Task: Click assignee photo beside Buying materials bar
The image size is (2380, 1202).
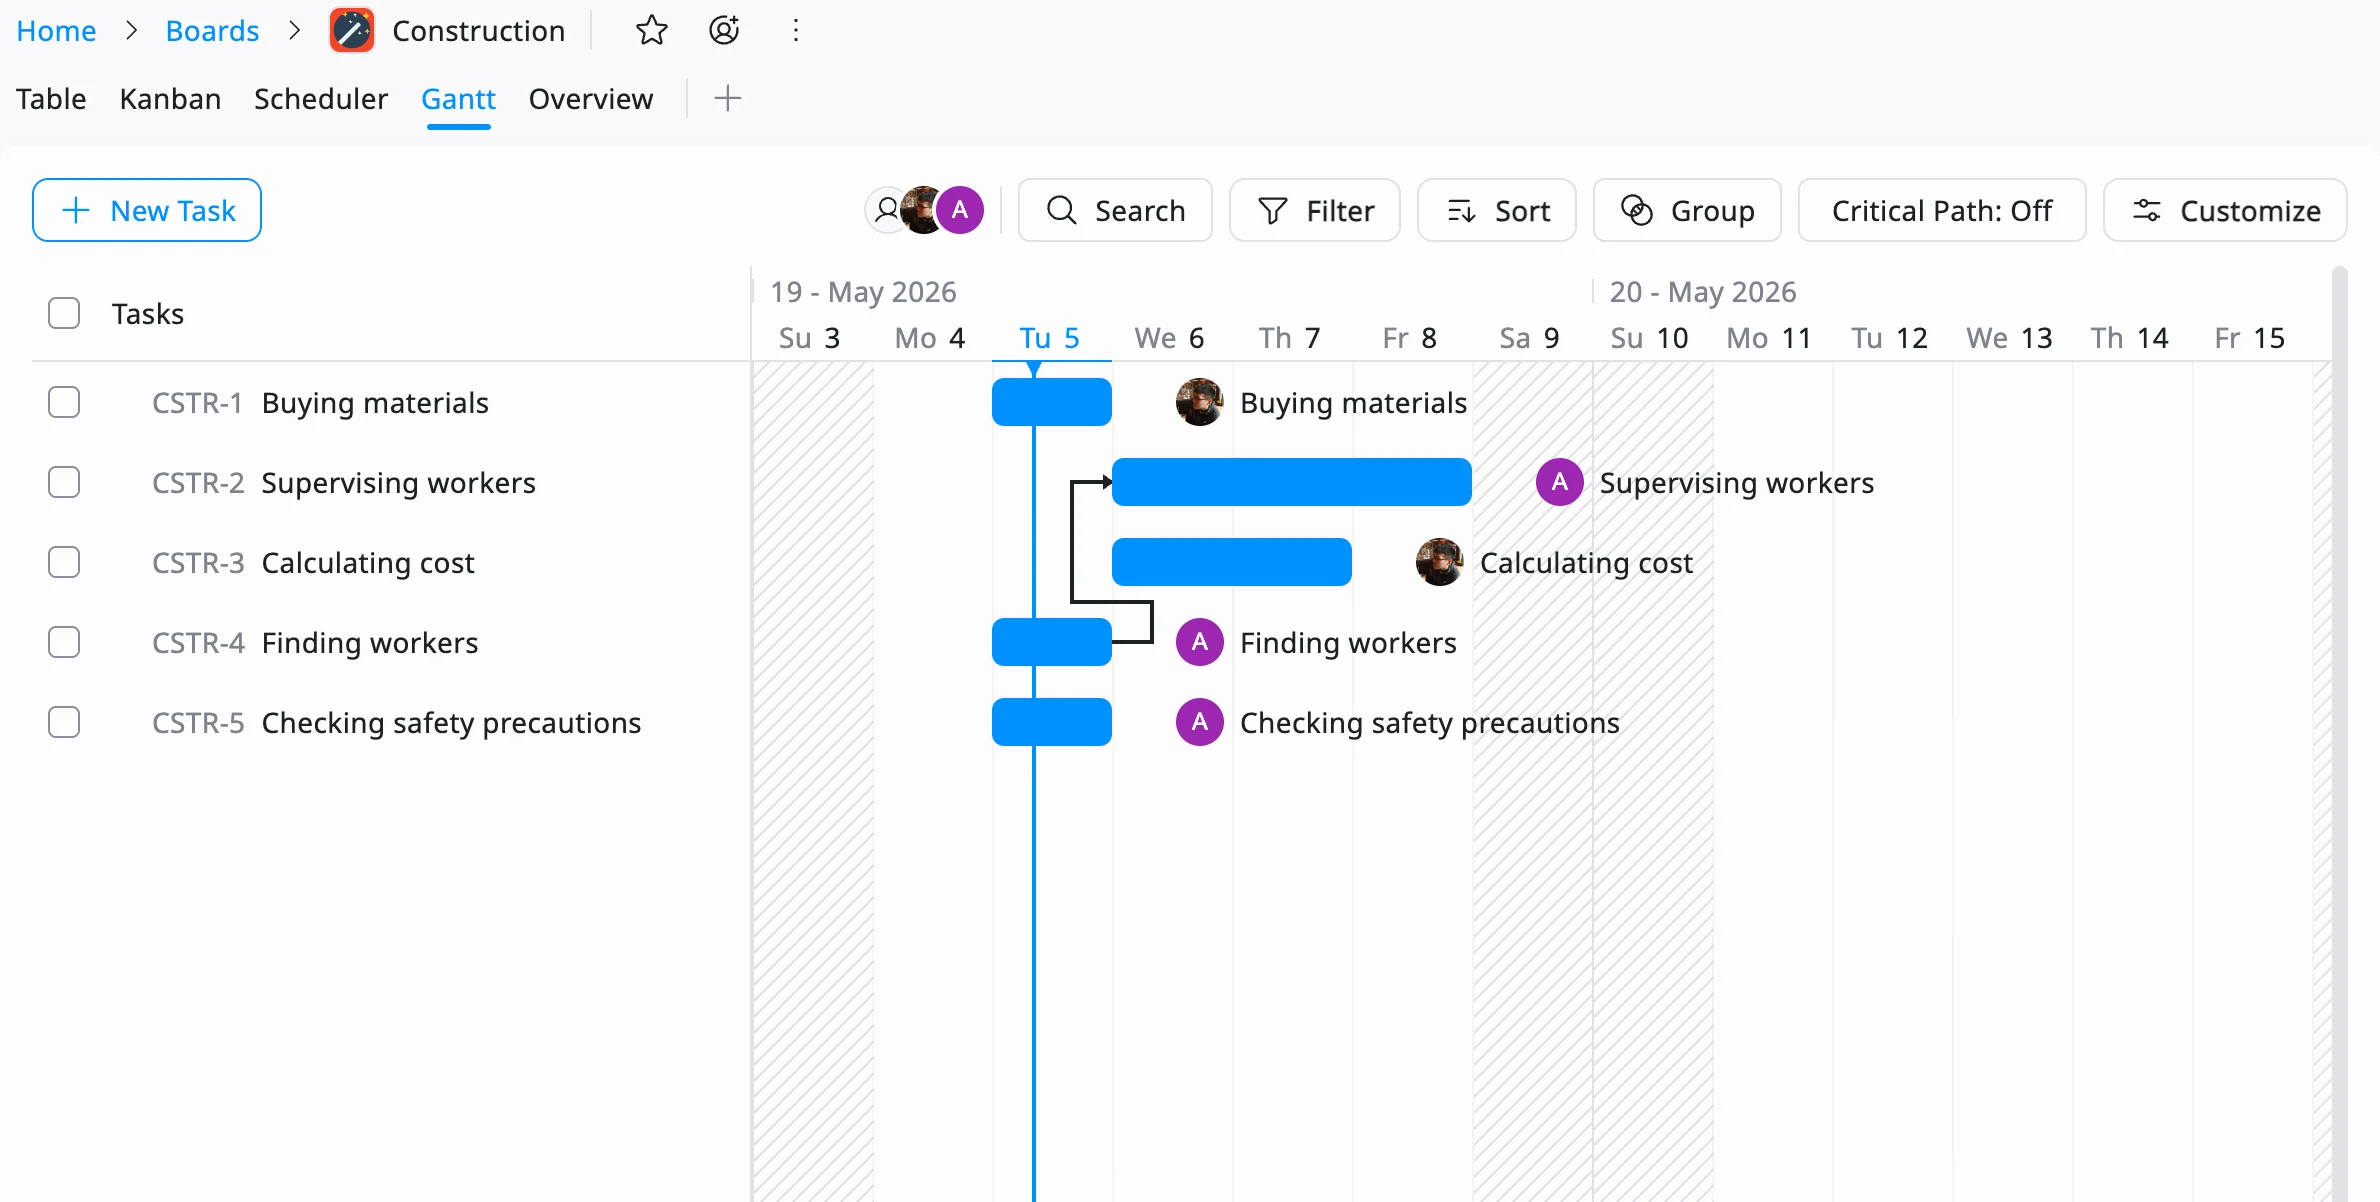Action: click(x=1200, y=402)
